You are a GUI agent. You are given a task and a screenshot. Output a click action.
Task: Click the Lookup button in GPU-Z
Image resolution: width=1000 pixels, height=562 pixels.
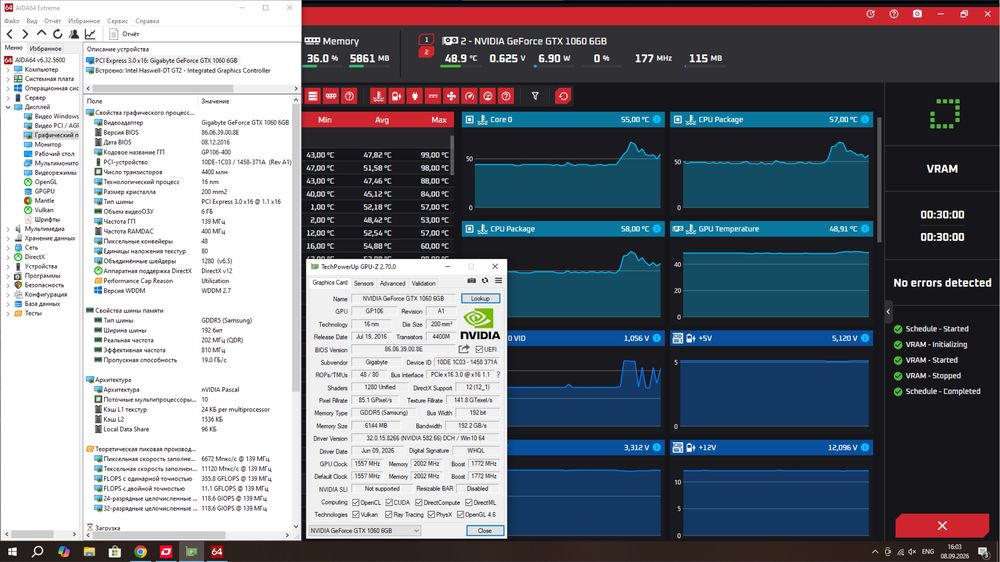480,299
